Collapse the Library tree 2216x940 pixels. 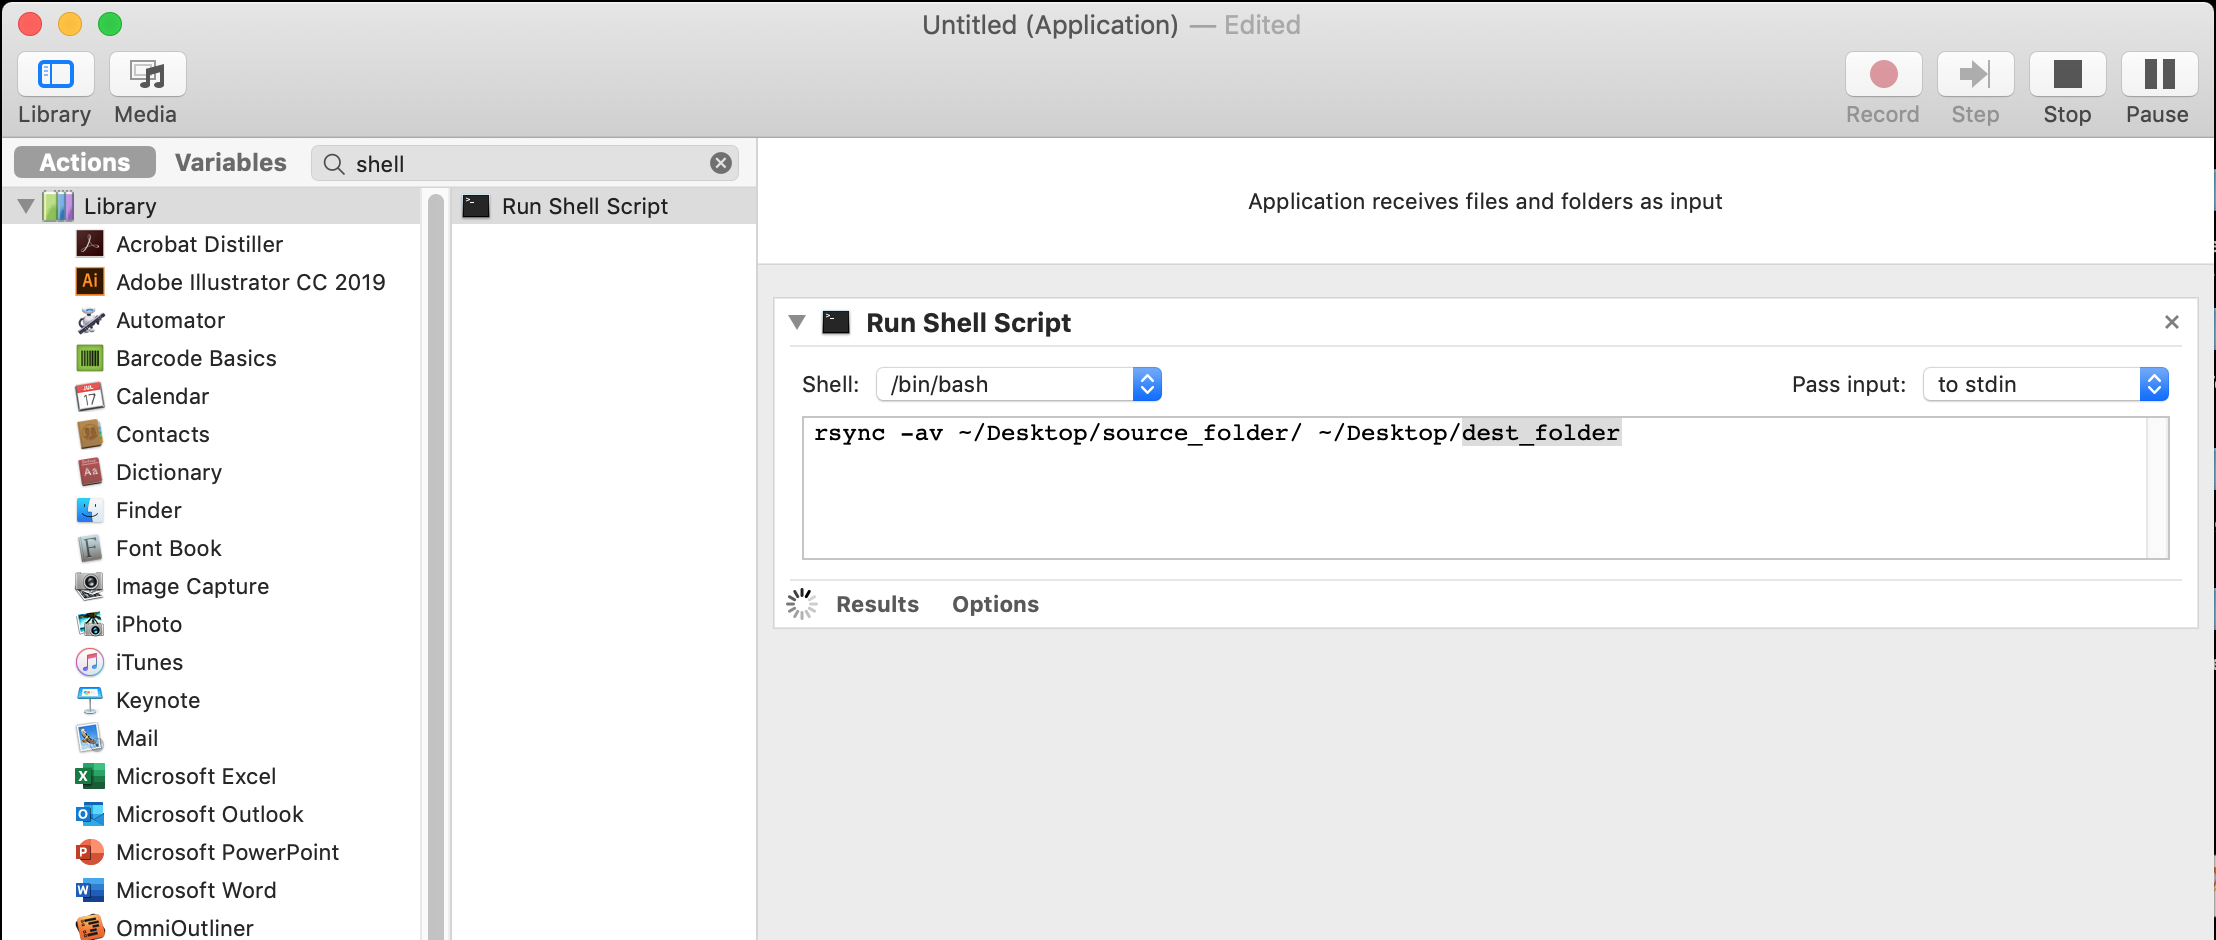coord(26,206)
